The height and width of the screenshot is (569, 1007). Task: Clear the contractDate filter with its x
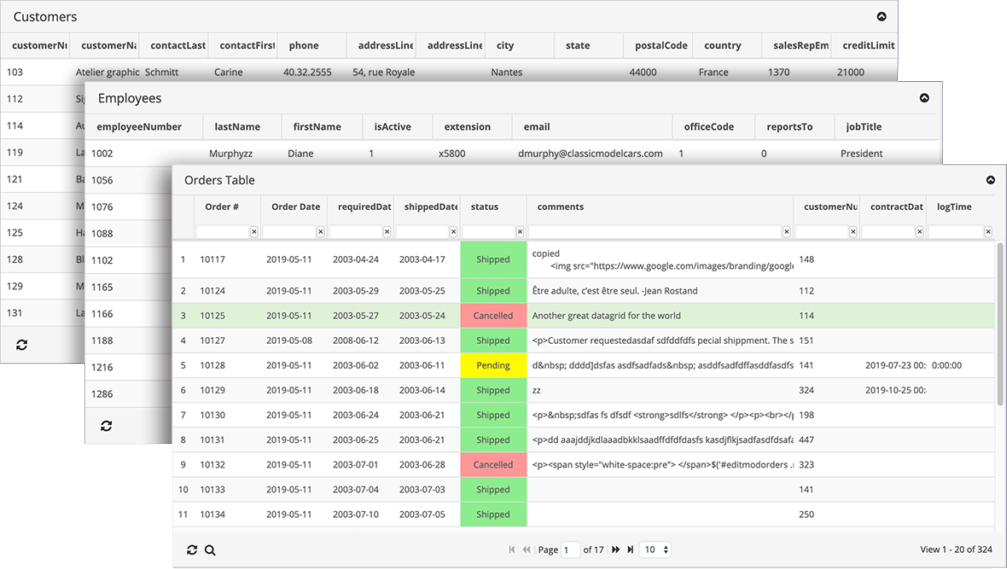point(919,232)
